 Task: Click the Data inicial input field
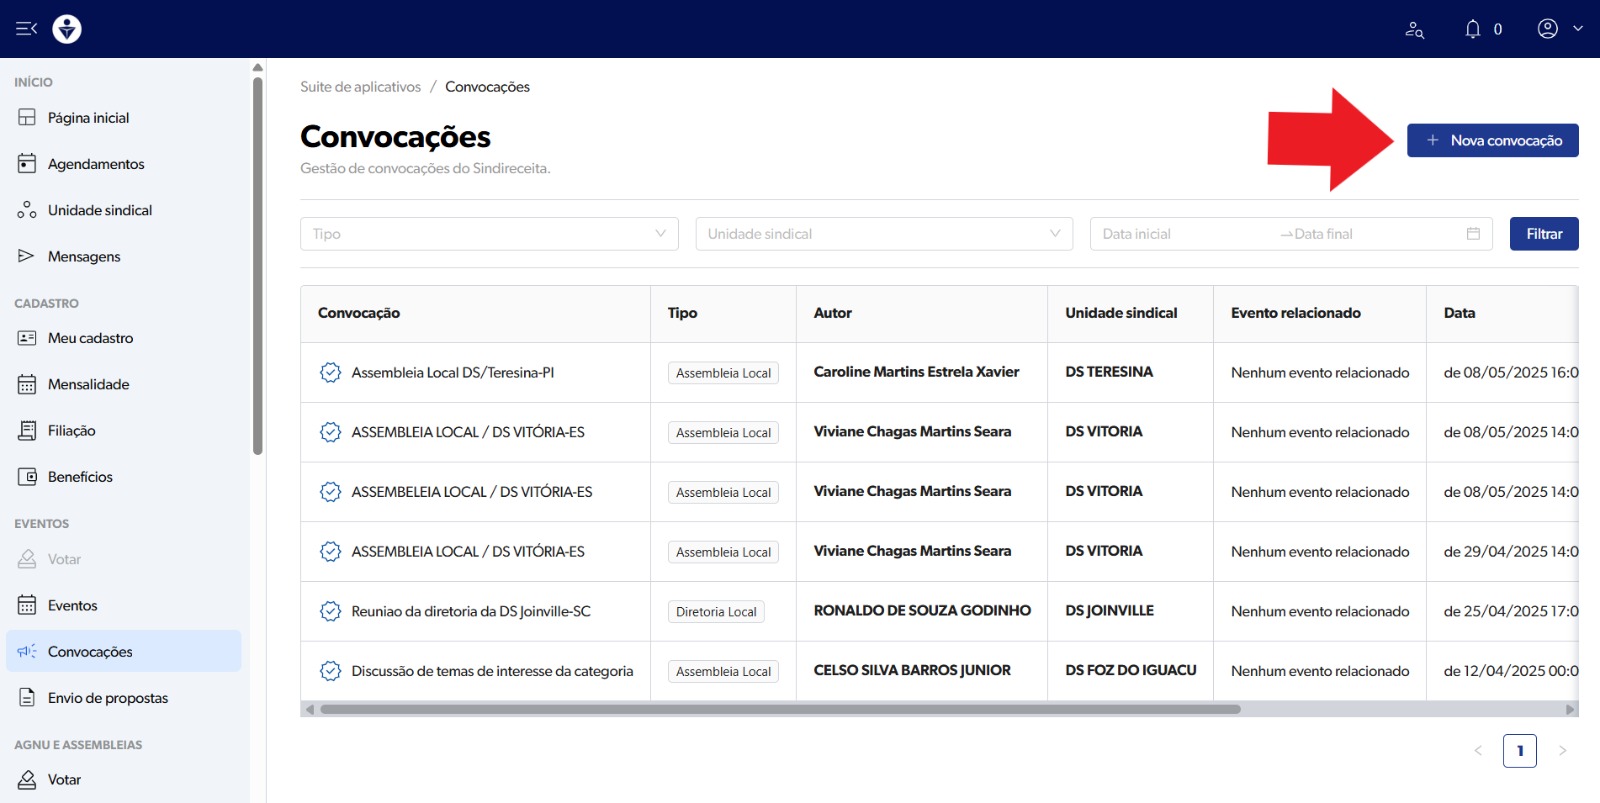(x=1180, y=234)
